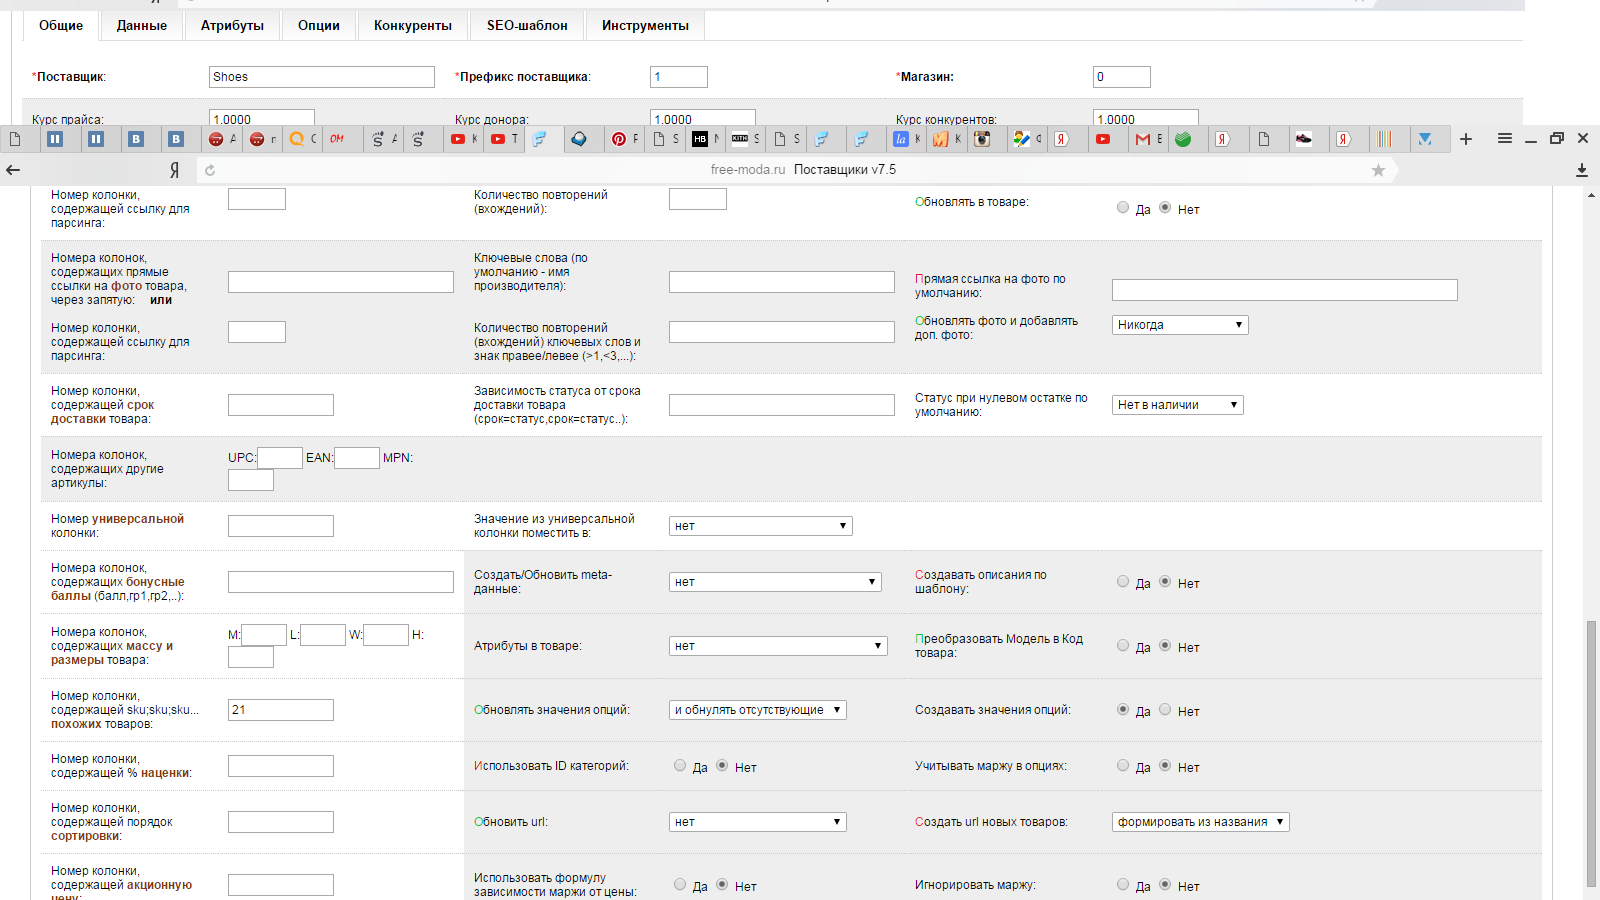The width and height of the screenshot is (1600, 900).
Task: Reload the page with the refresh icon
Action: pyautogui.click(x=210, y=170)
